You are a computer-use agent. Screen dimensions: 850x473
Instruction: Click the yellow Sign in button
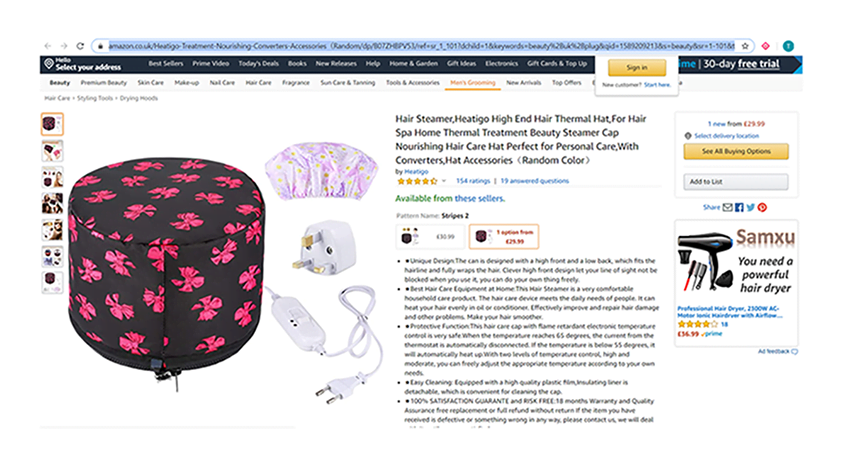pyautogui.click(x=636, y=67)
